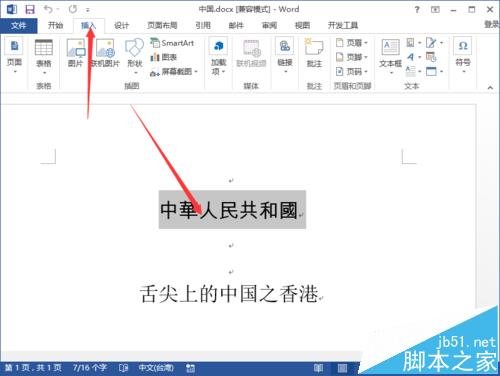Click page count 第1页,共1页 in status bar

(33, 368)
